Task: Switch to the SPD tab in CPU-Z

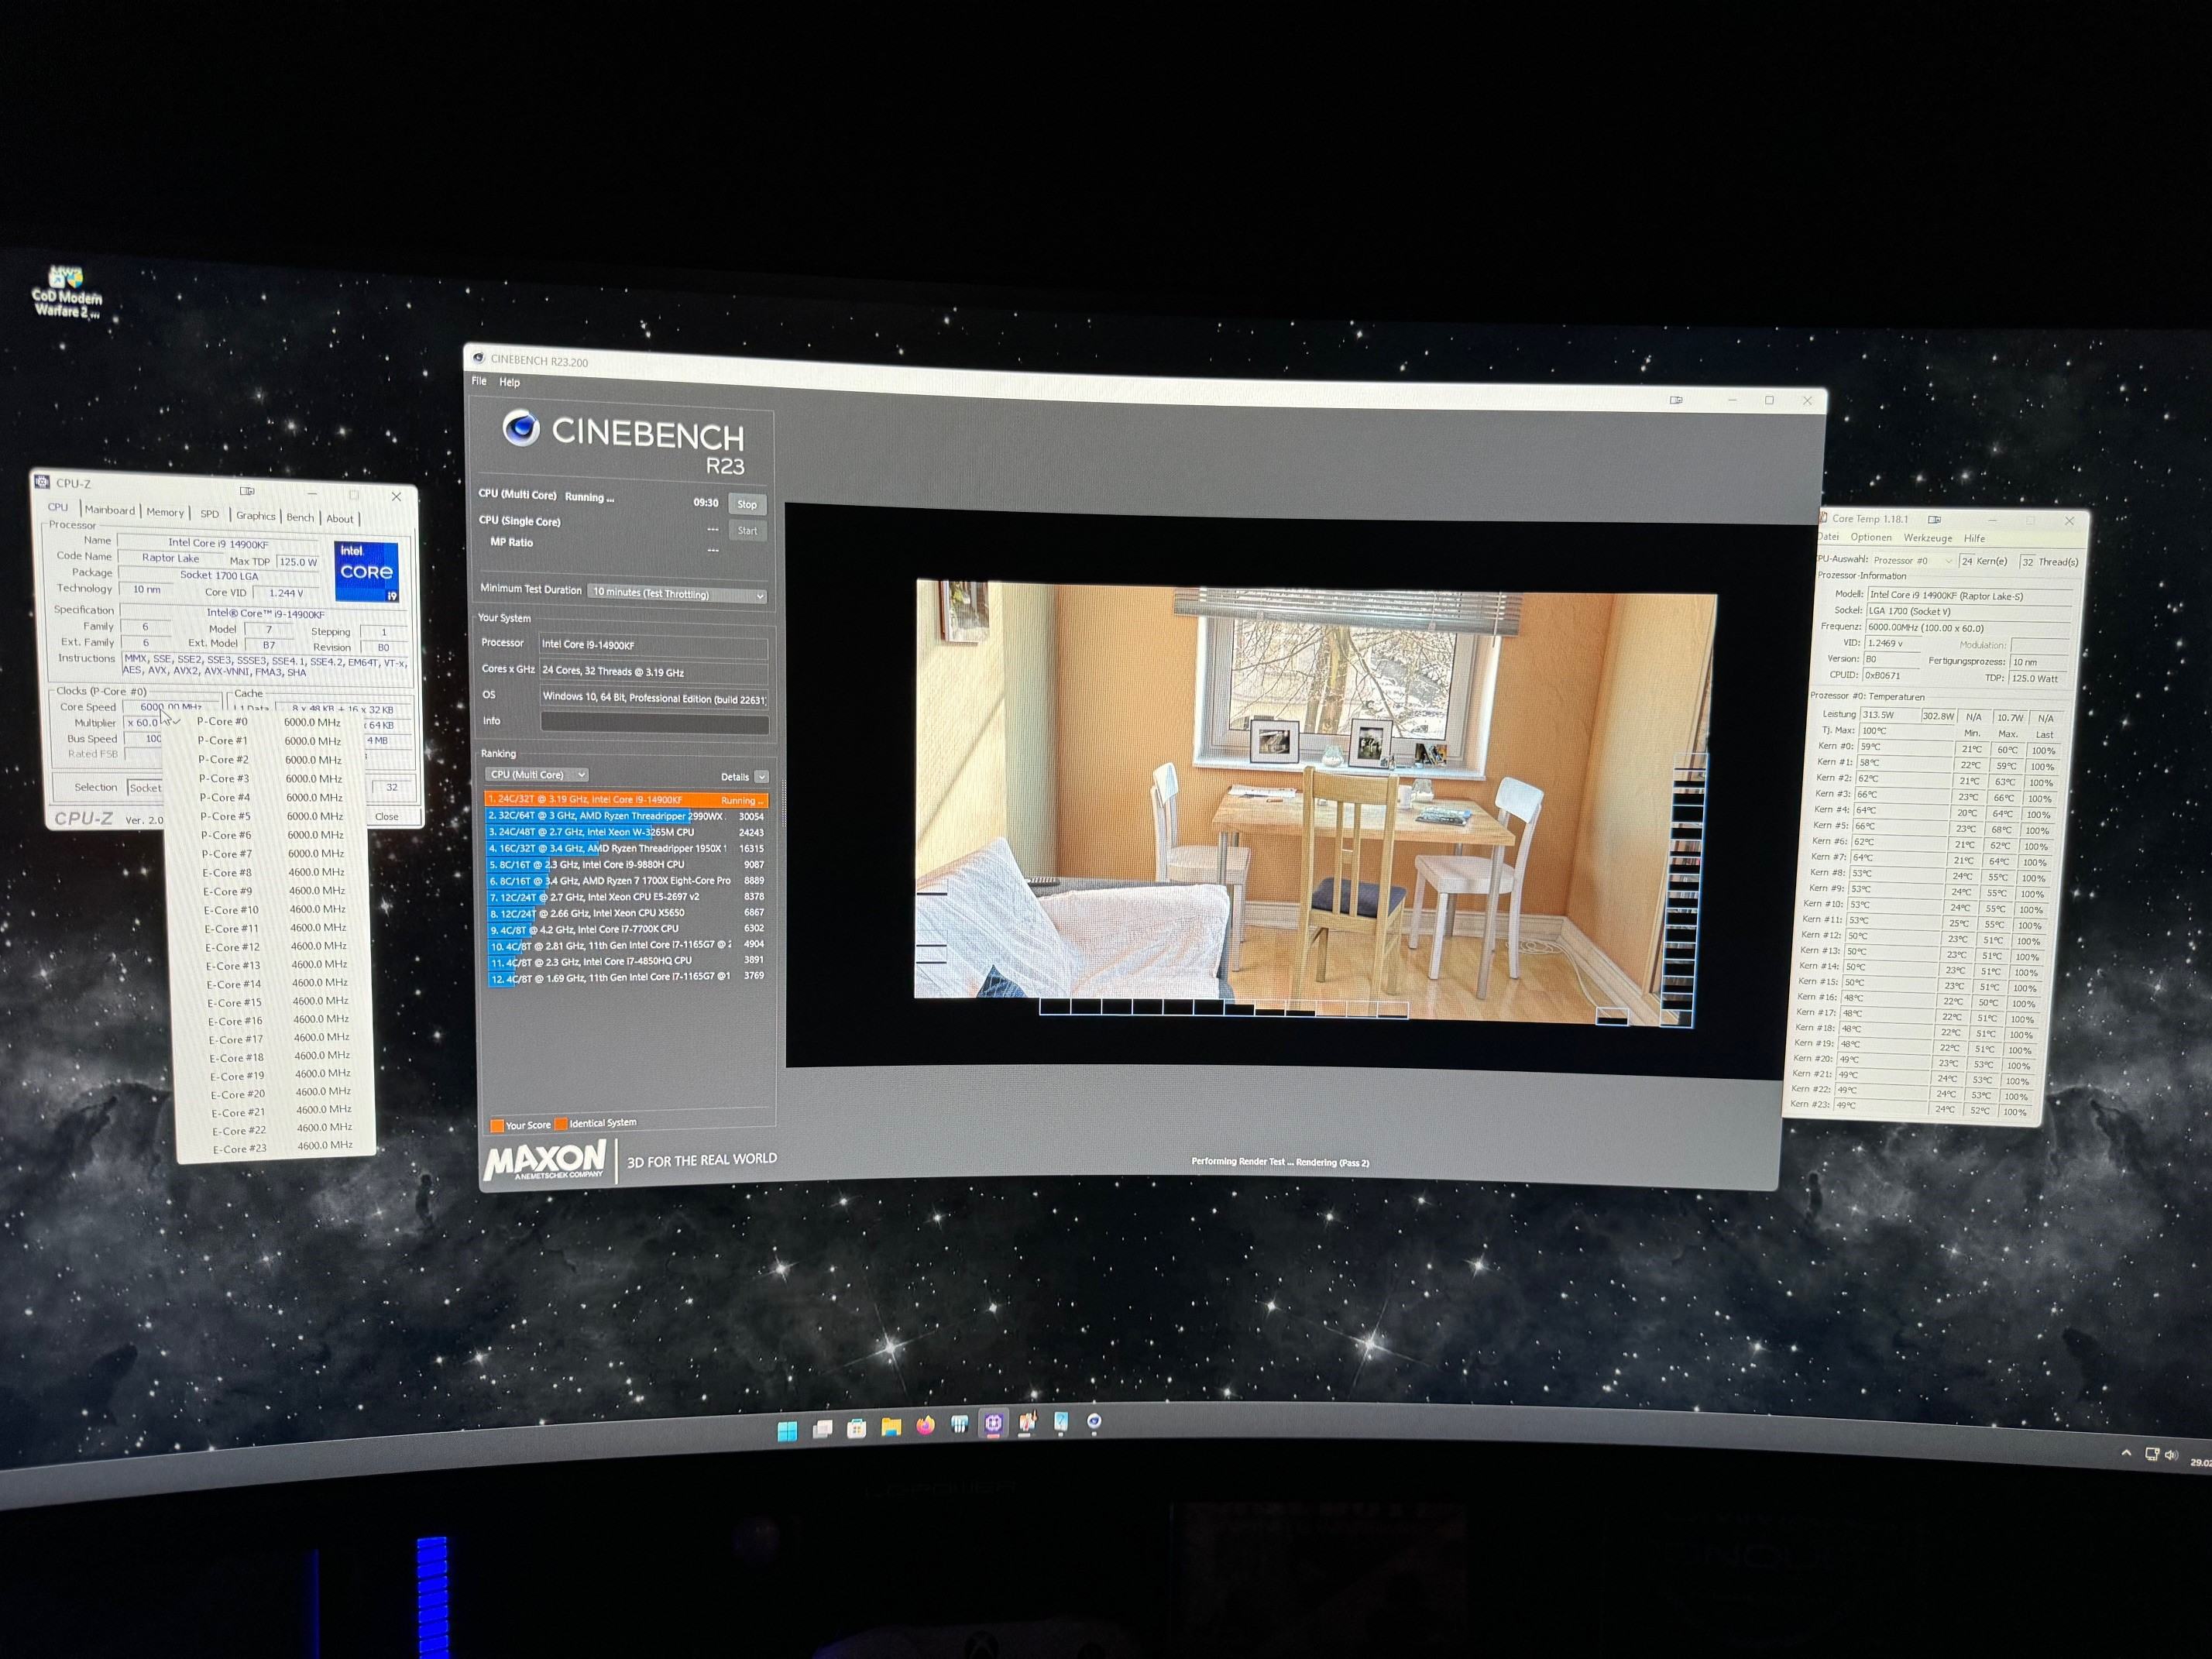Action: [x=209, y=514]
